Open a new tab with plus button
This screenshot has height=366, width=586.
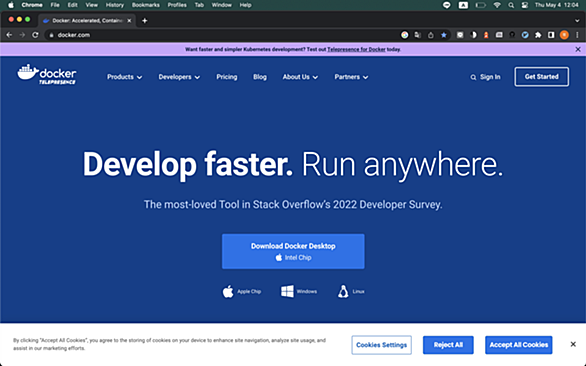145,21
